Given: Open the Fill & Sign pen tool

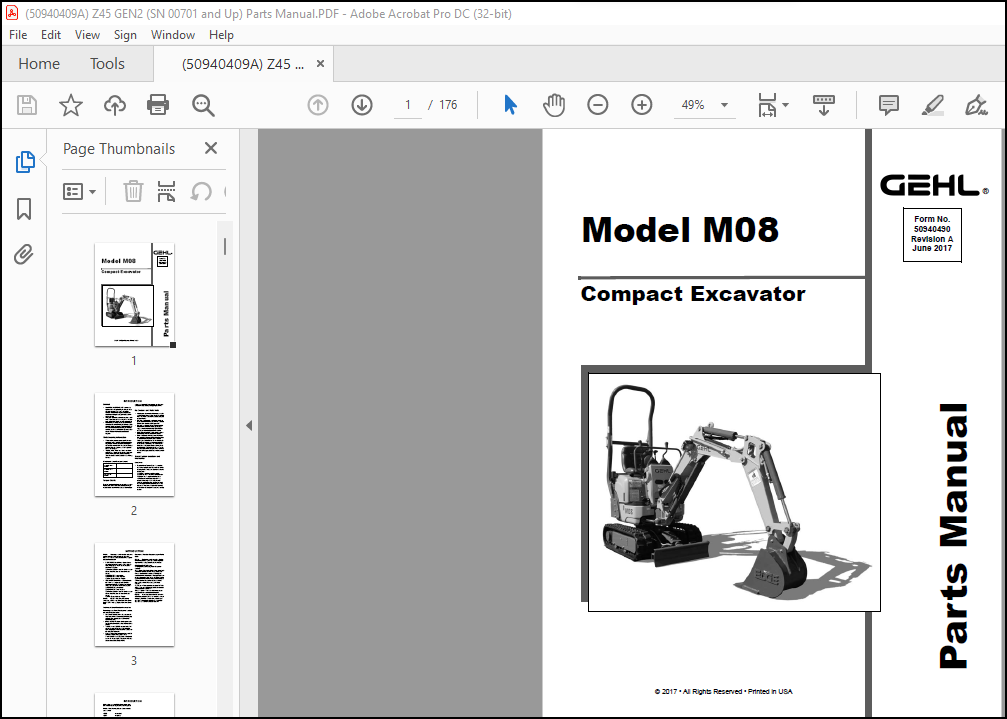Looking at the screenshot, I should point(976,105).
